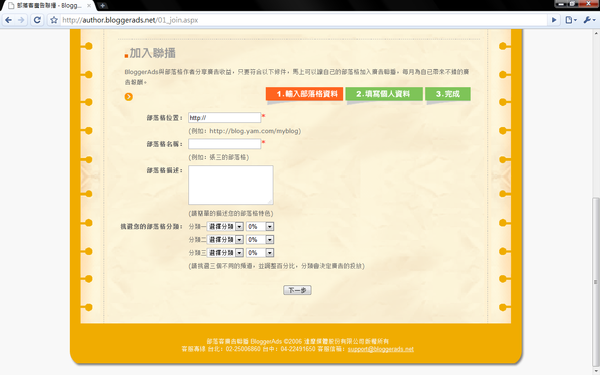Click the browser Back arrow

(x=8, y=20)
